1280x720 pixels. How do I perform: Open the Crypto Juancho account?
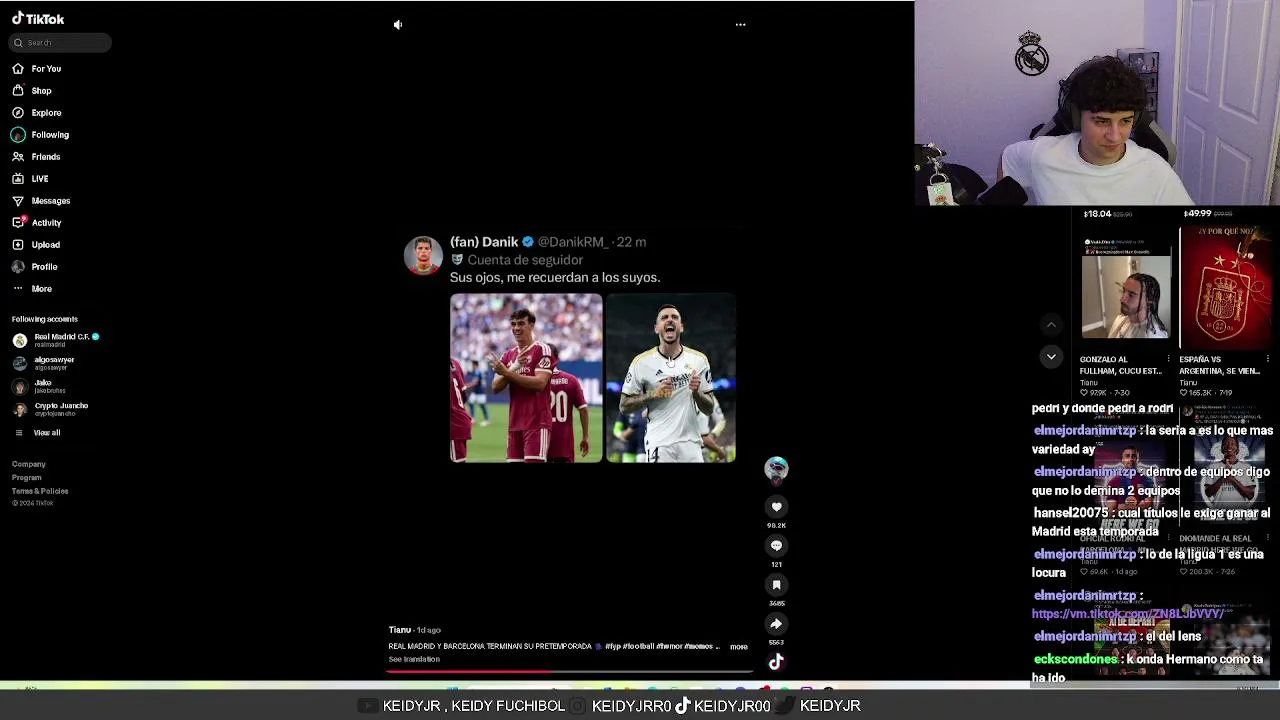tap(50, 409)
